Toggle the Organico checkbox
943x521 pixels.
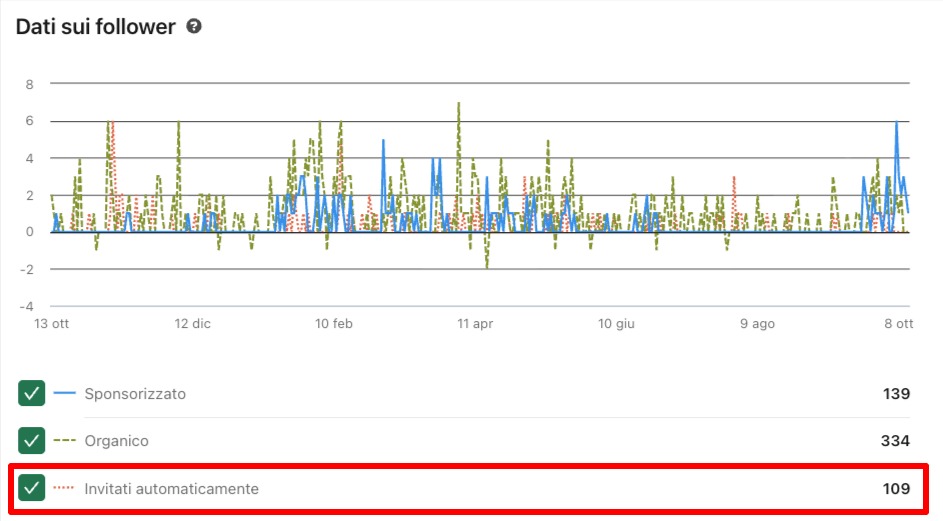click(x=32, y=440)
